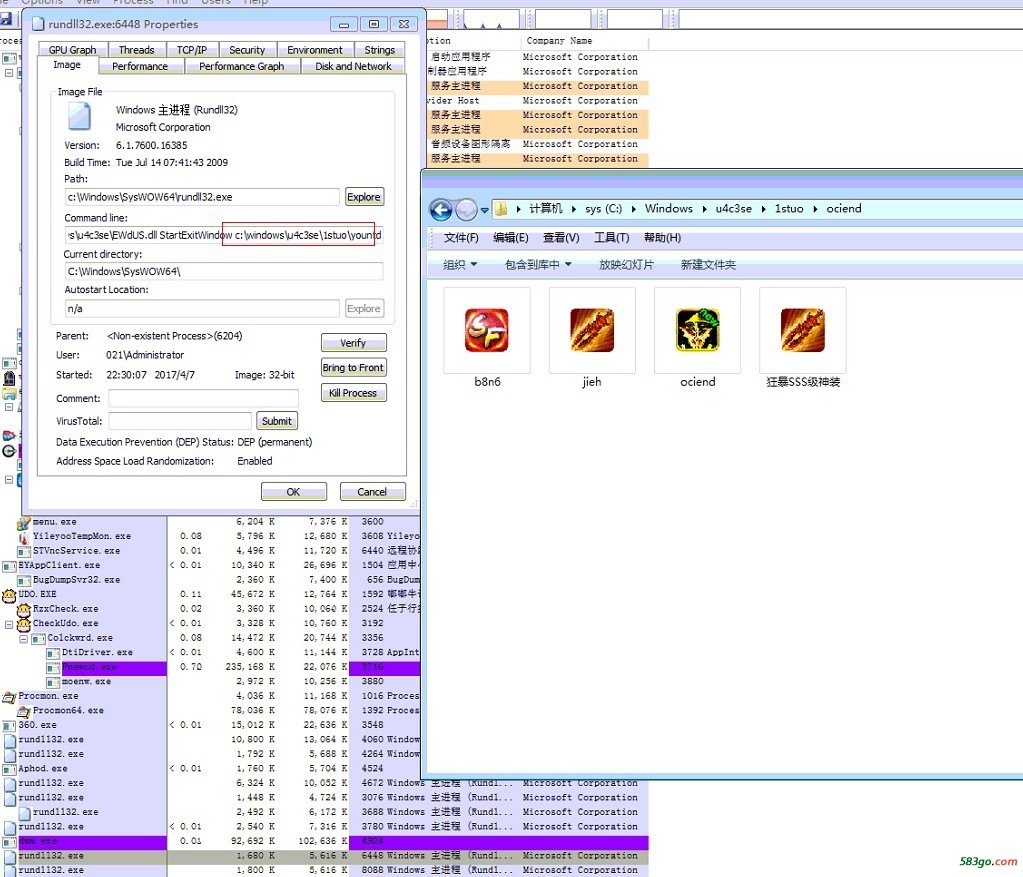
Task: Cancel the Properties dialog
Action: (372, 491)
